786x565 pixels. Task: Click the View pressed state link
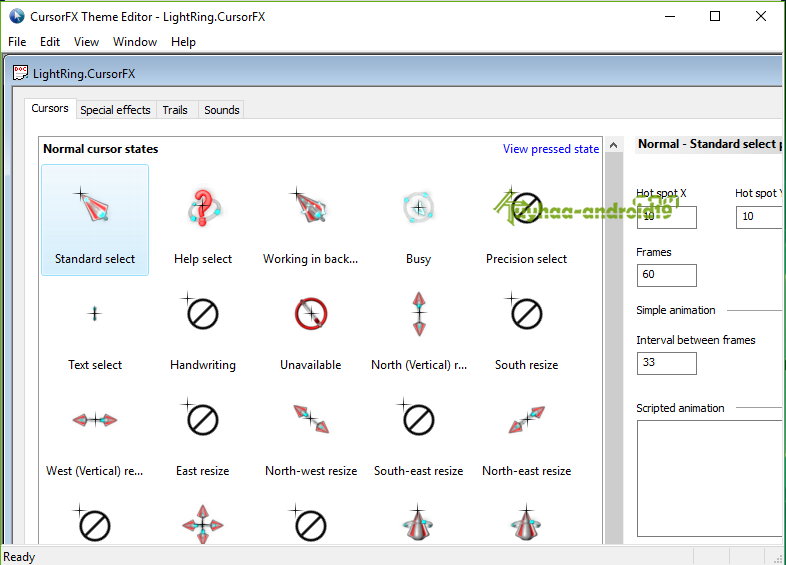click(x=551, y=149)
